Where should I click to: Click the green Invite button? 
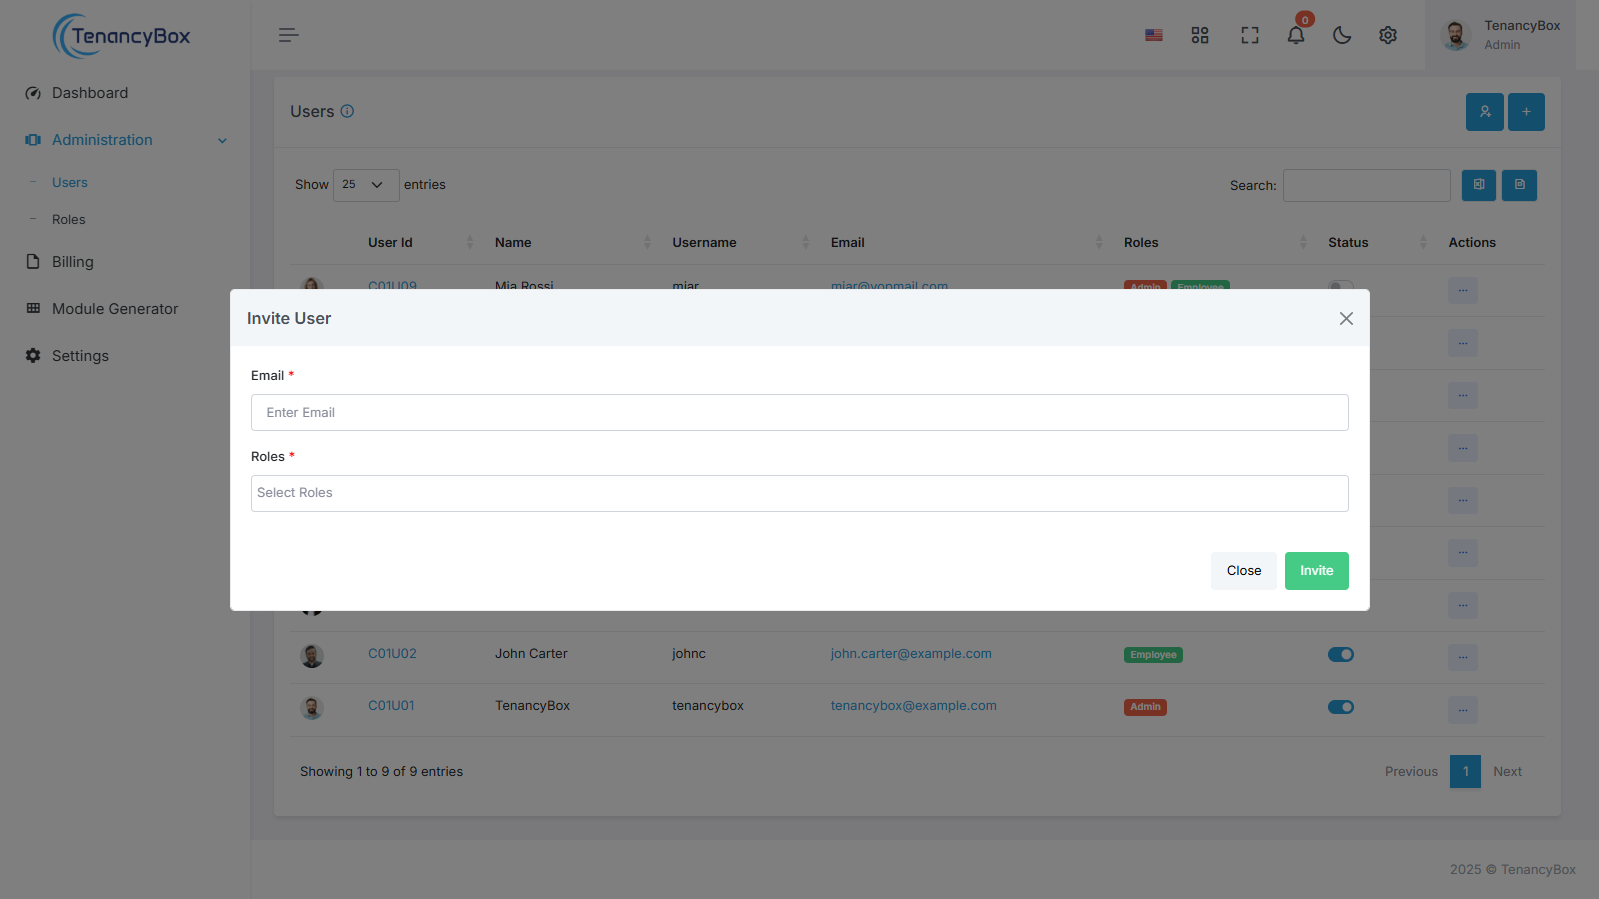click(1316, 571)
